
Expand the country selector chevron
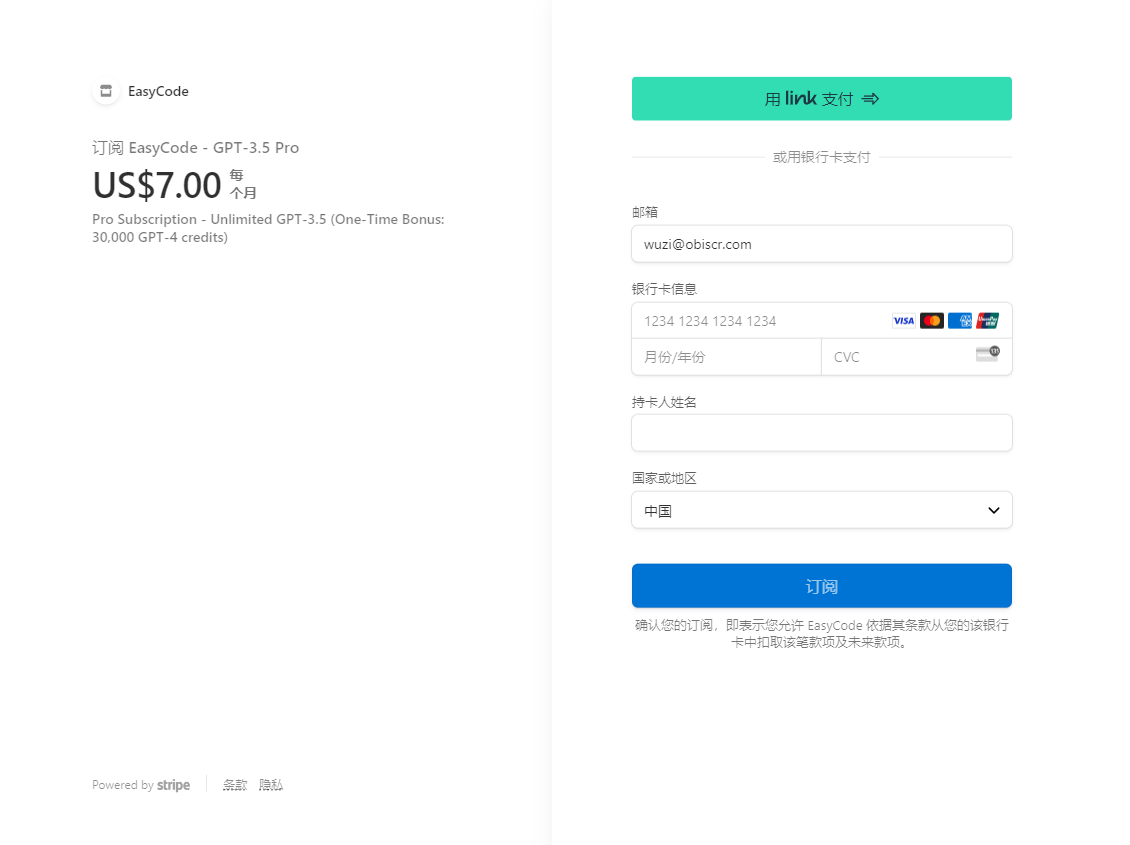994,510
